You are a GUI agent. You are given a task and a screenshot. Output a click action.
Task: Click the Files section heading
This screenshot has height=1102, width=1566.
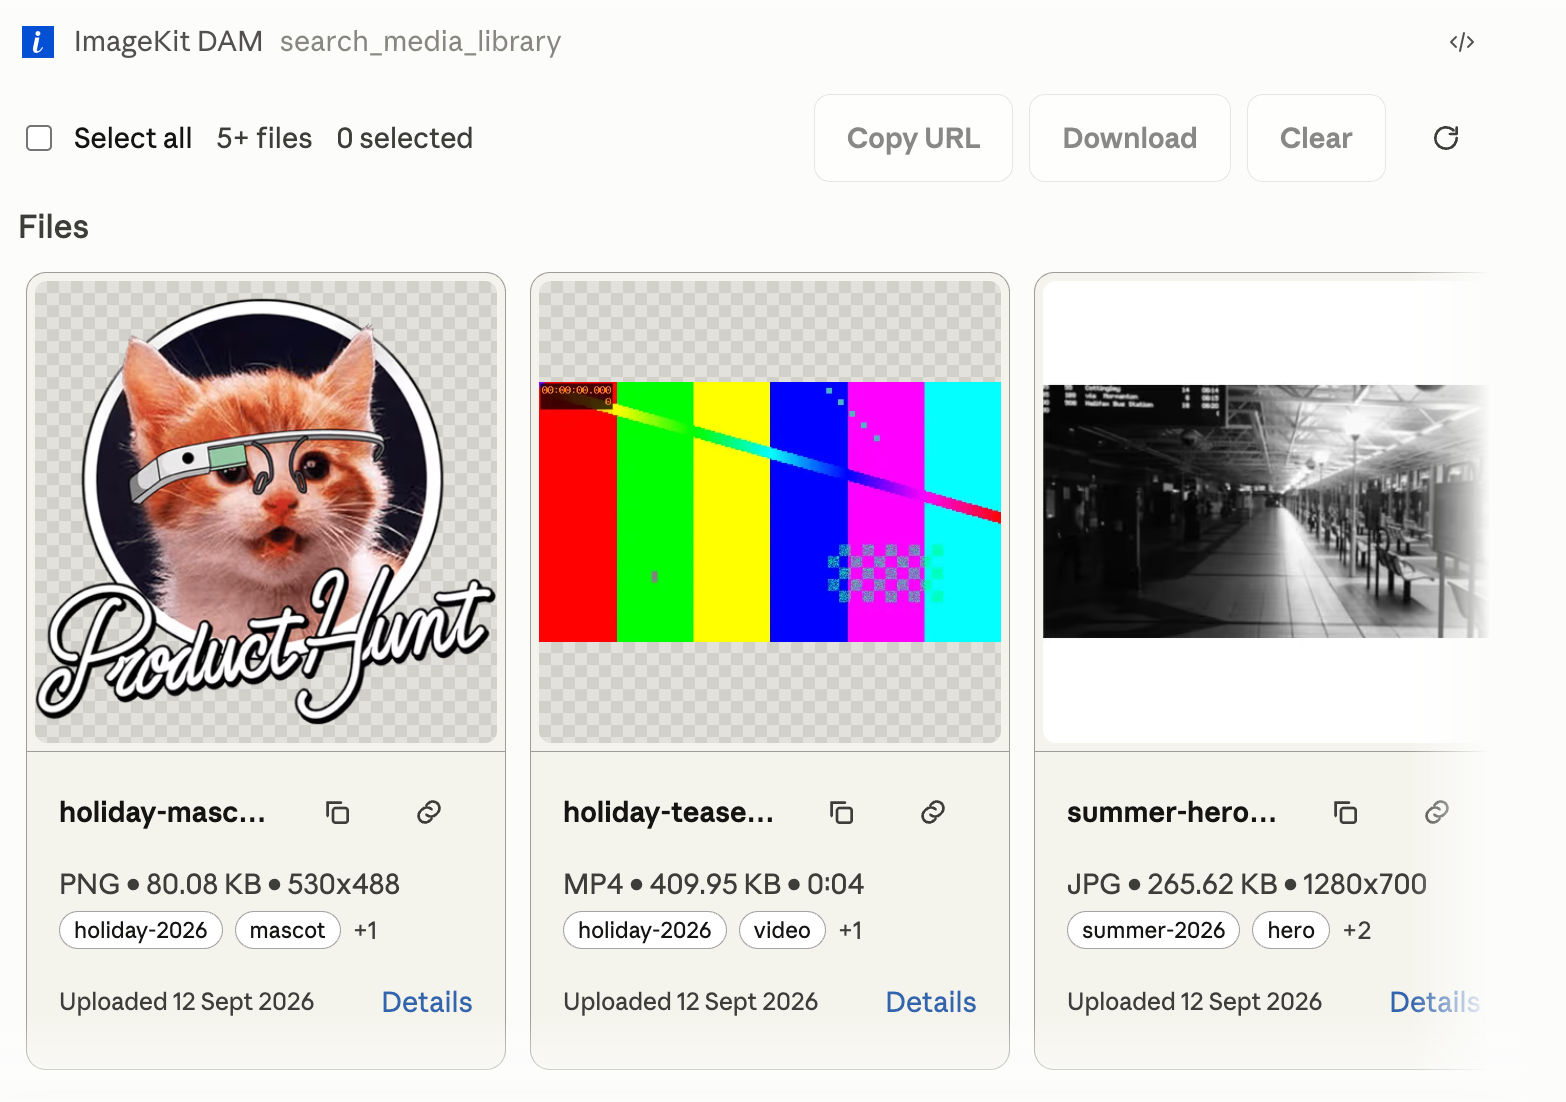54,227
